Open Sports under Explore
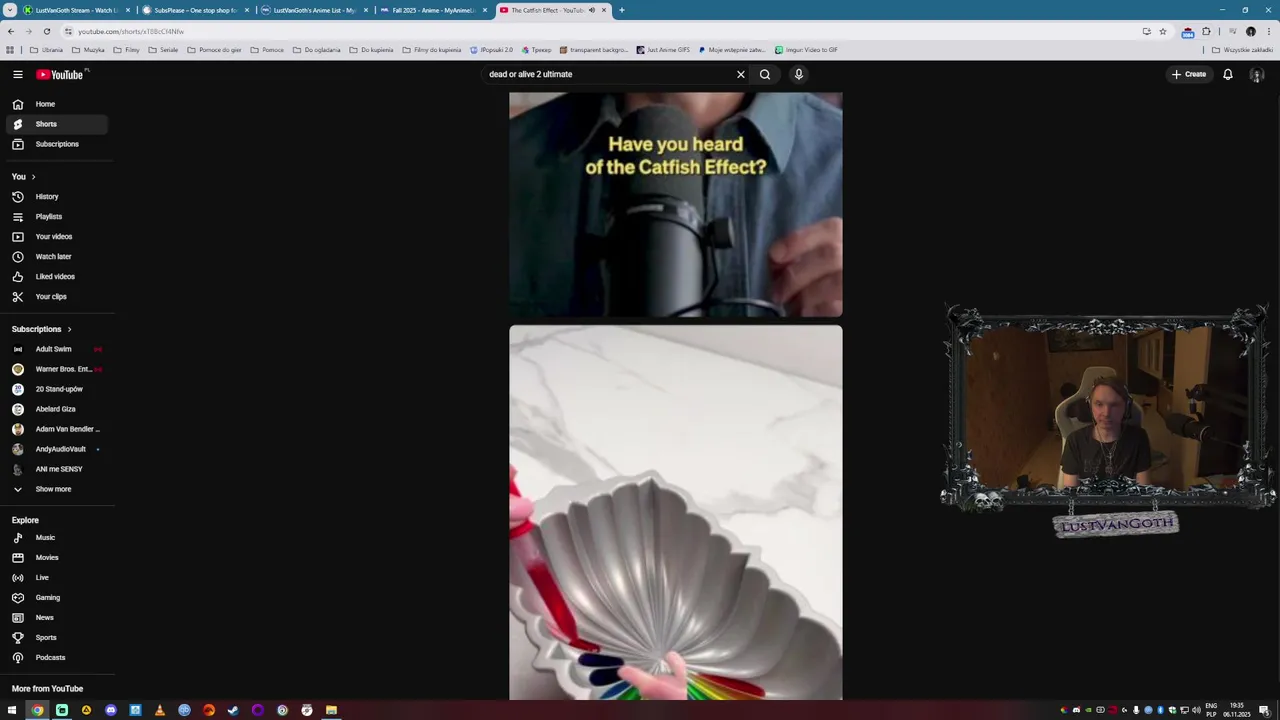The width and height of the screenshot is (1280, 720). [57, 638]
